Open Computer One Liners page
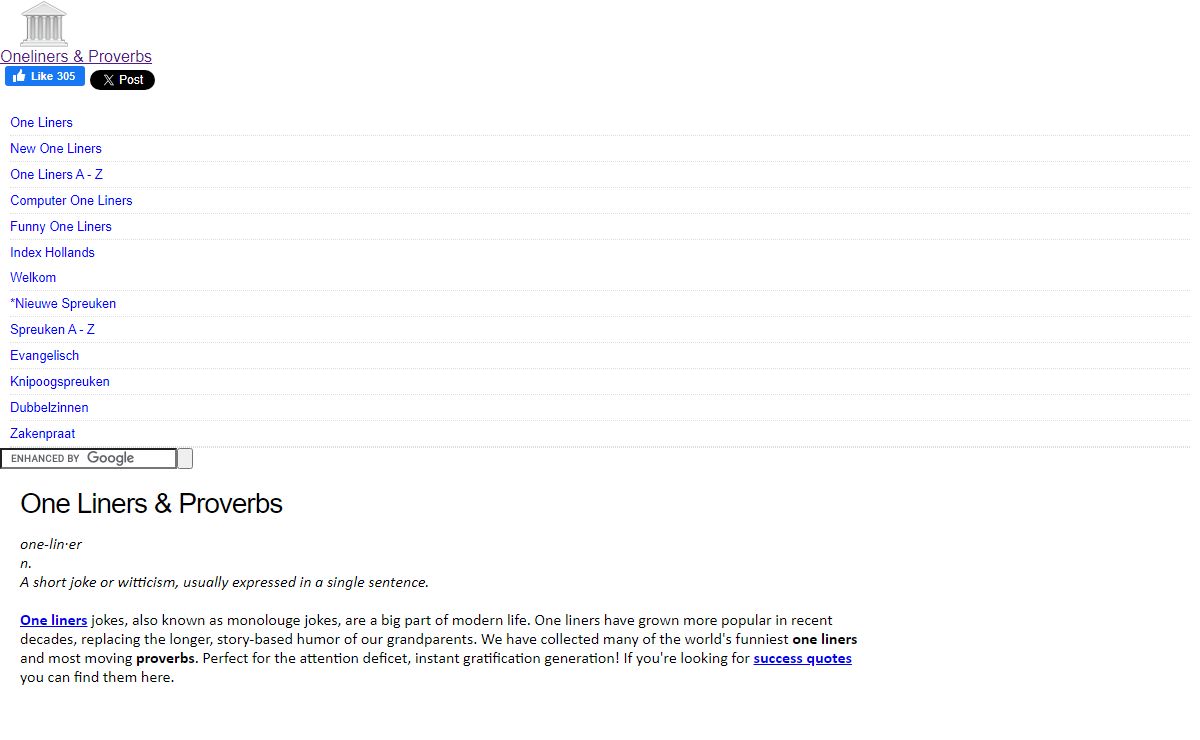Image resolution: width=1200 pixels, height=740 pixels. click(71, 200)
